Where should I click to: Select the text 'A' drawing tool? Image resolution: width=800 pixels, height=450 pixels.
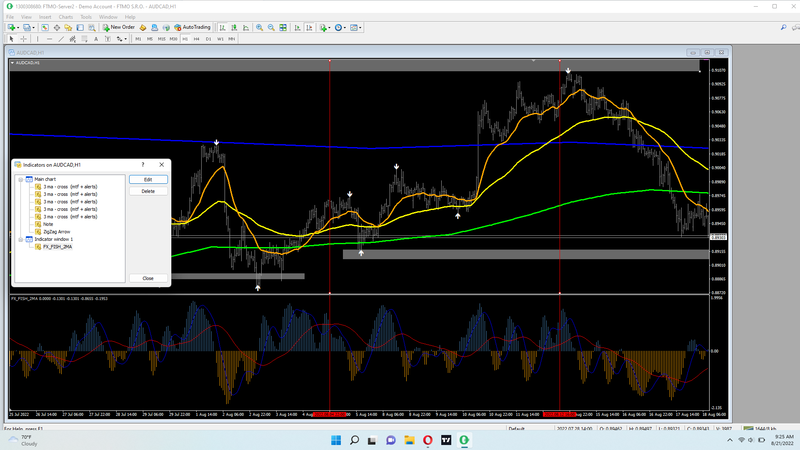[96, 39]
